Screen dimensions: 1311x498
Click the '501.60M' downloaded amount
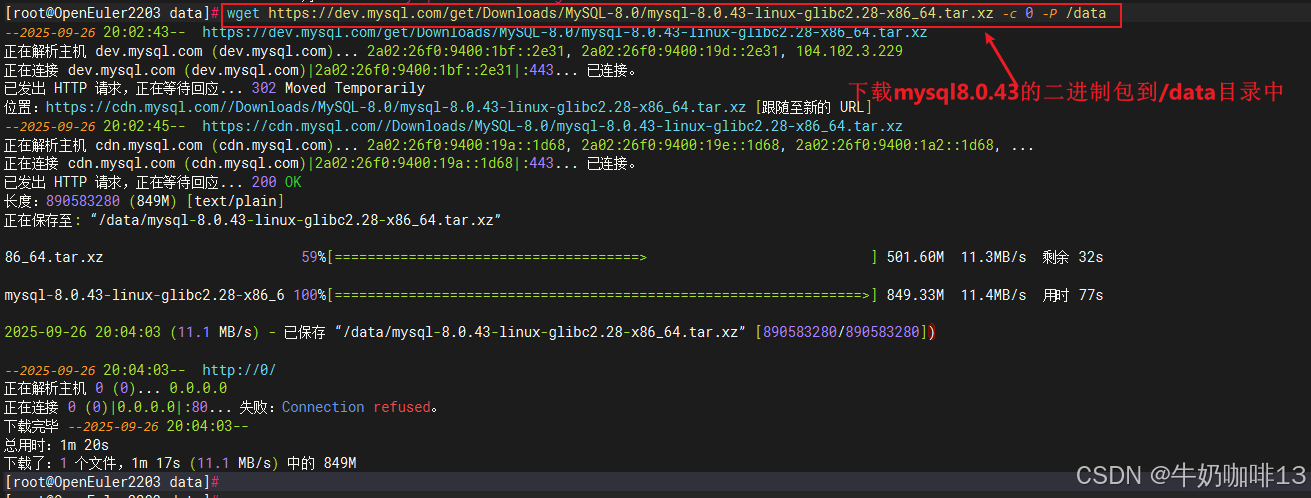(915, 257)
